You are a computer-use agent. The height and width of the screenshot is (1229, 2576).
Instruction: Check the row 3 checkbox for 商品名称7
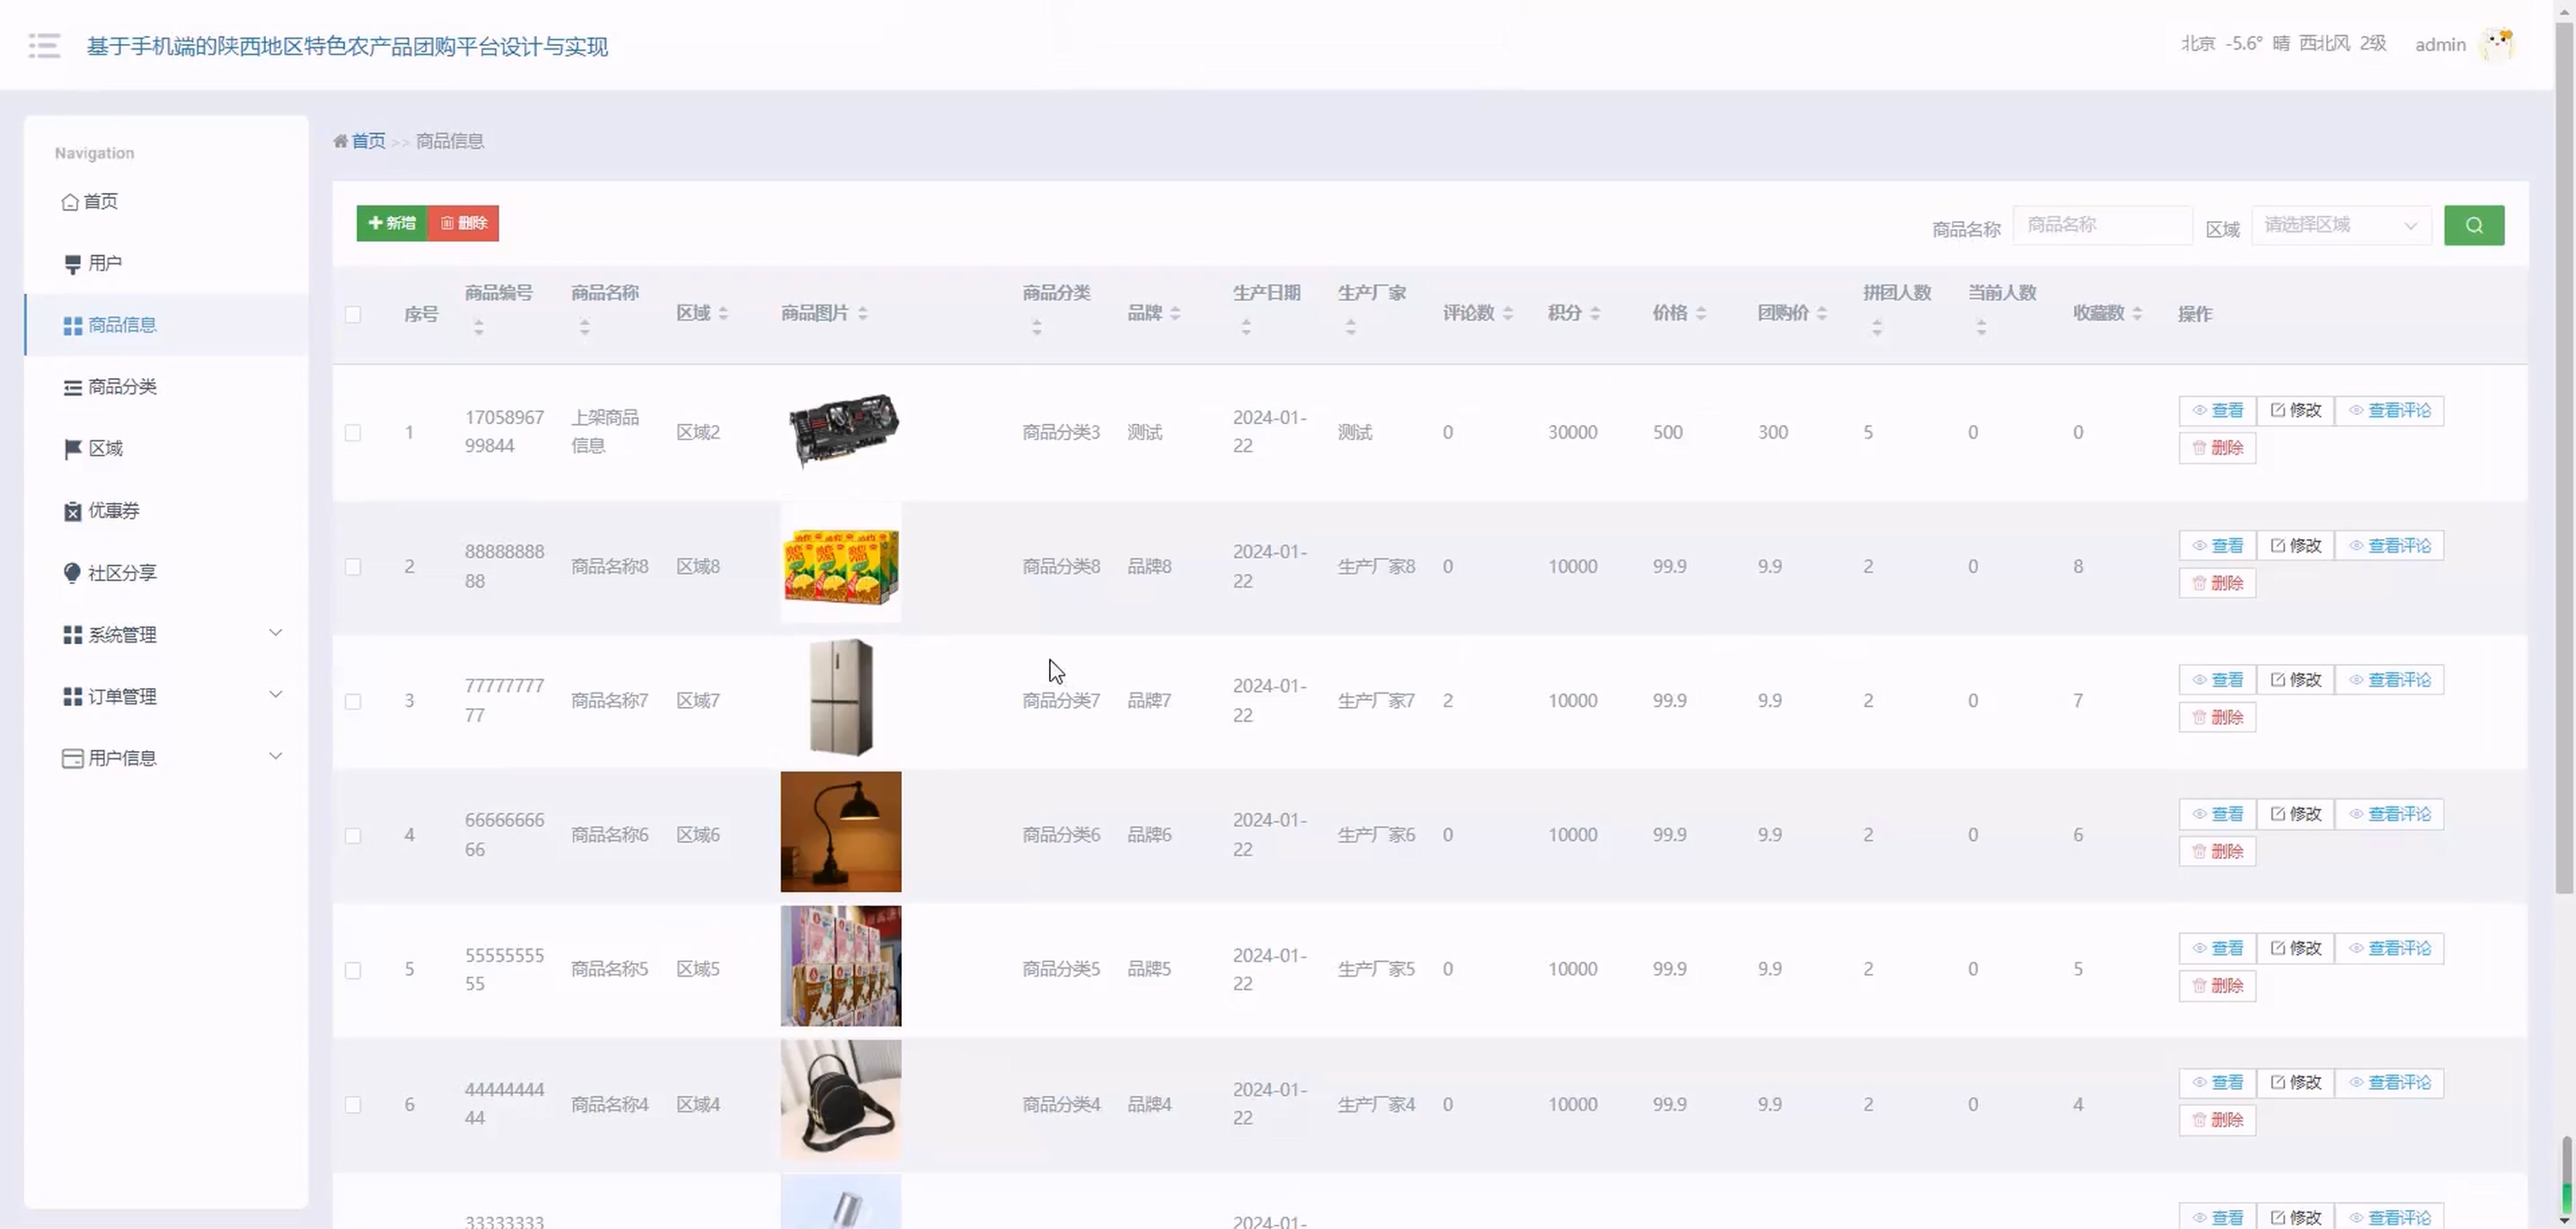pyautogui.click(x=353, y=702)
